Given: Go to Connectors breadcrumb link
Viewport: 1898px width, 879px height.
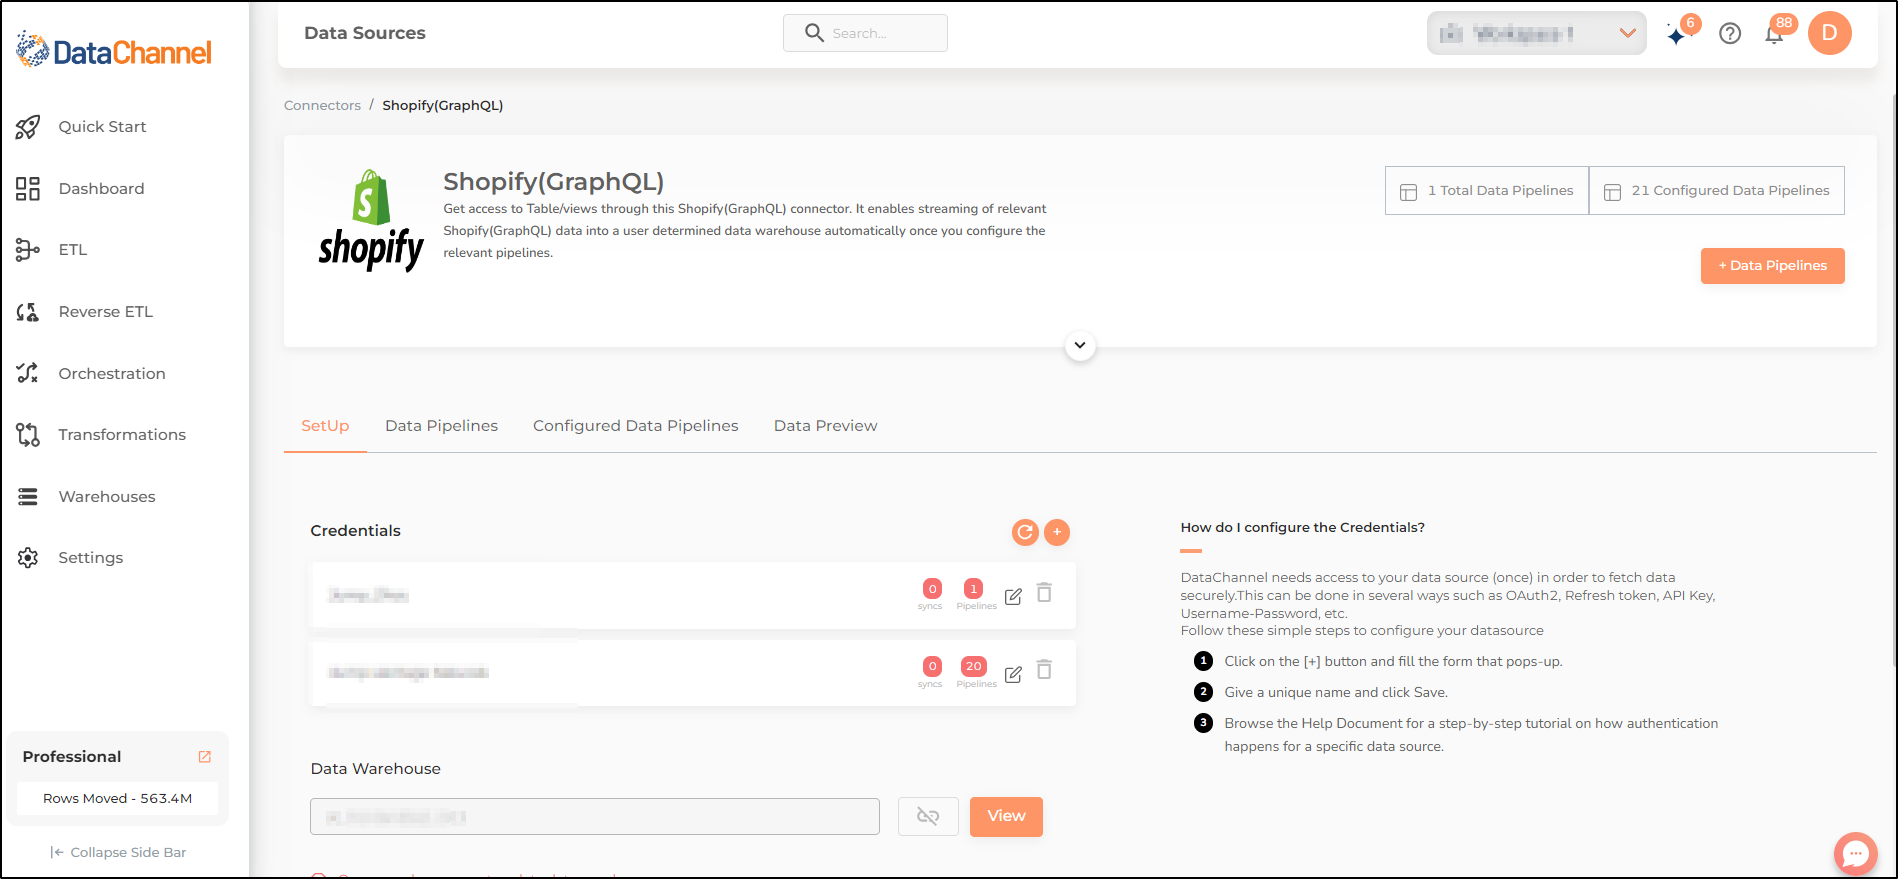Looking at the screenshot, I should (322, 105).
